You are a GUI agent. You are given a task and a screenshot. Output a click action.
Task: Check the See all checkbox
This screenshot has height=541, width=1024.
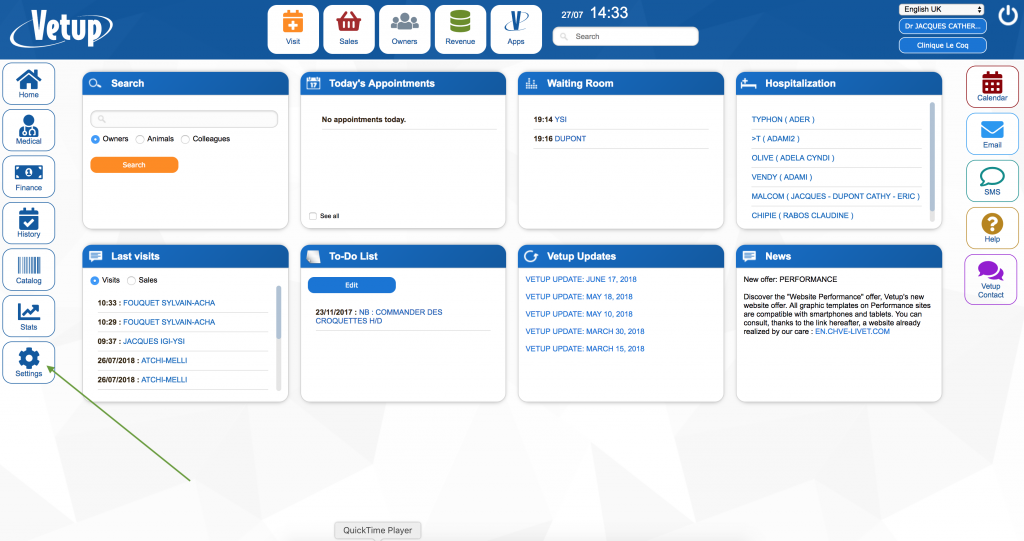(313, 216)
